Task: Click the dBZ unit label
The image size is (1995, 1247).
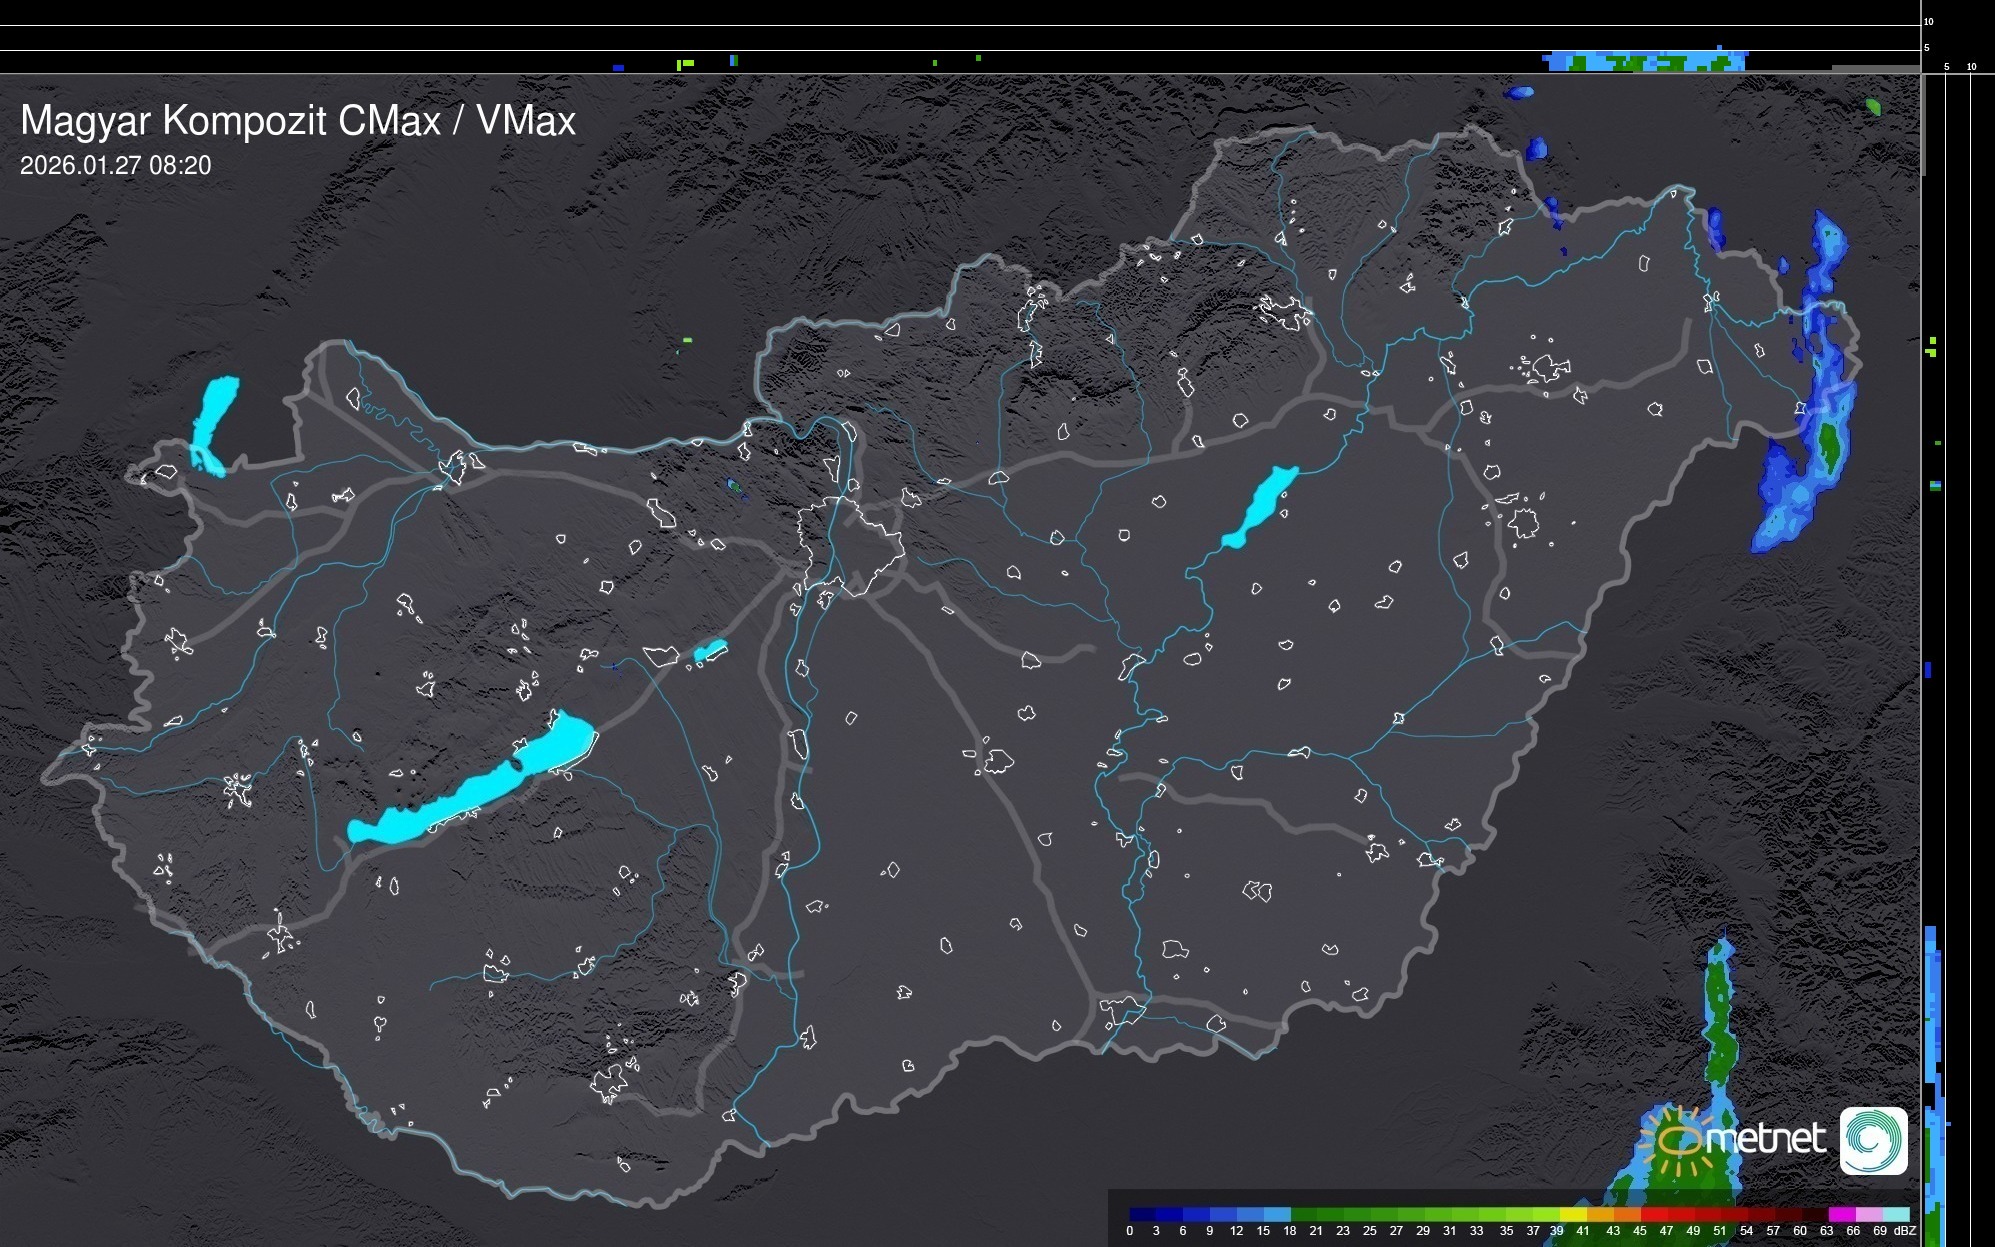Action: click(1905, 1231)
